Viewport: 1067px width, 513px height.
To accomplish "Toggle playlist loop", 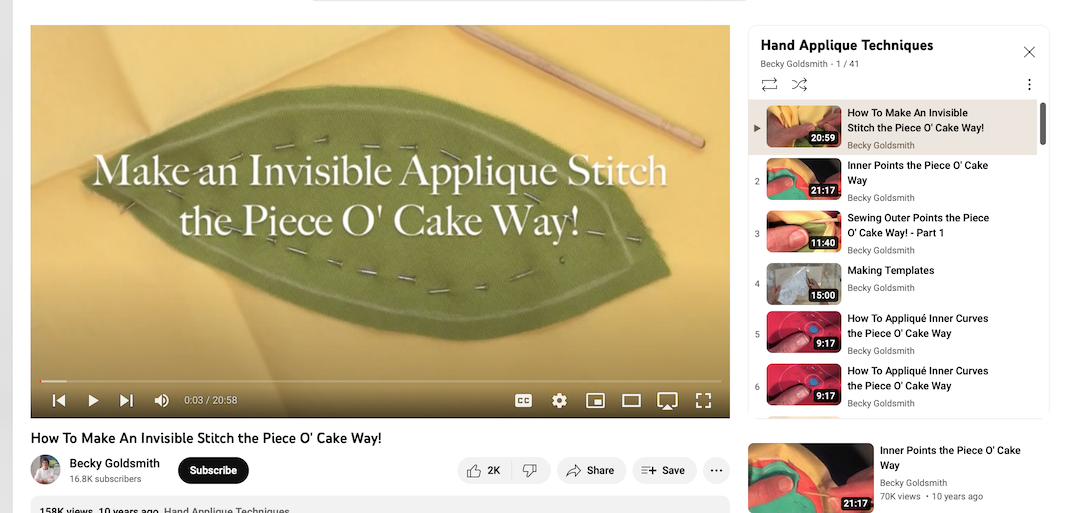I will 769,84.
